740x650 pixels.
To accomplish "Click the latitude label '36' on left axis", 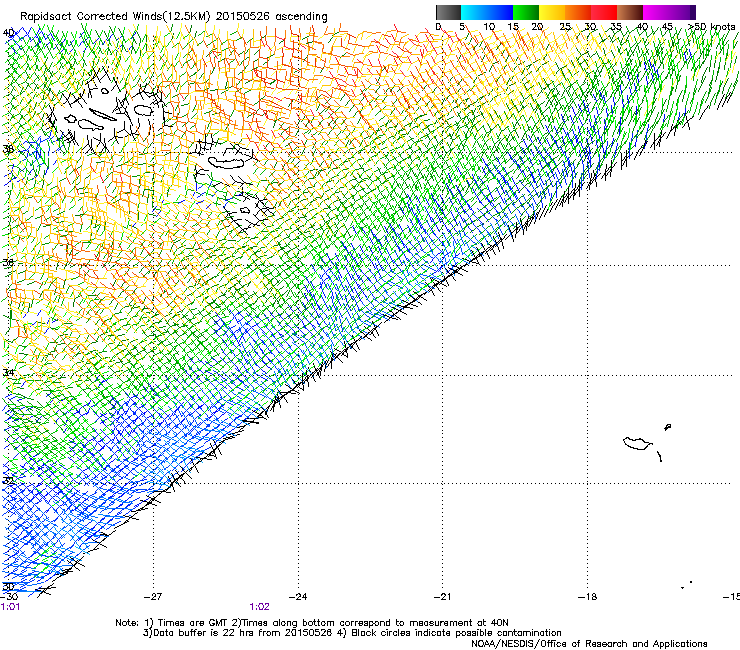I will pos(8,262).
